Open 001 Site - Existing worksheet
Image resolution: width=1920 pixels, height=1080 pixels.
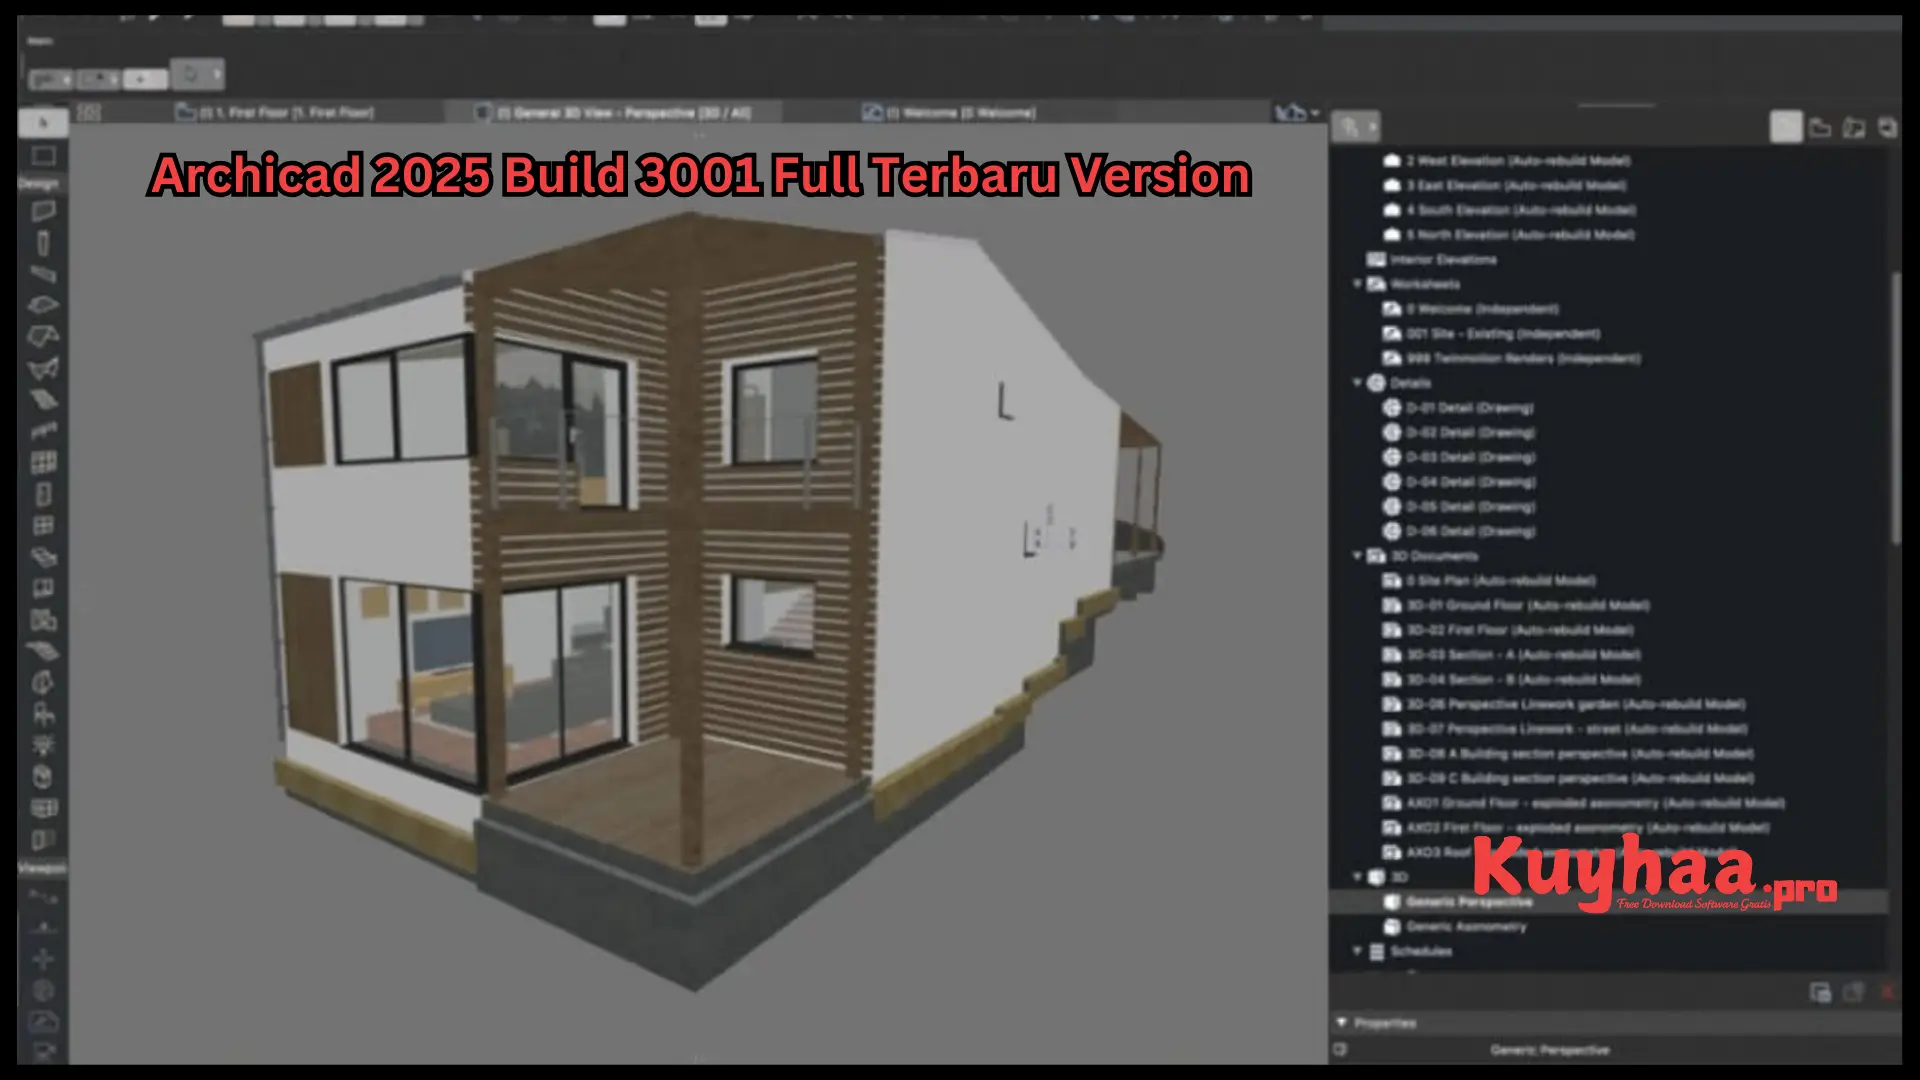coord(1492,334)
